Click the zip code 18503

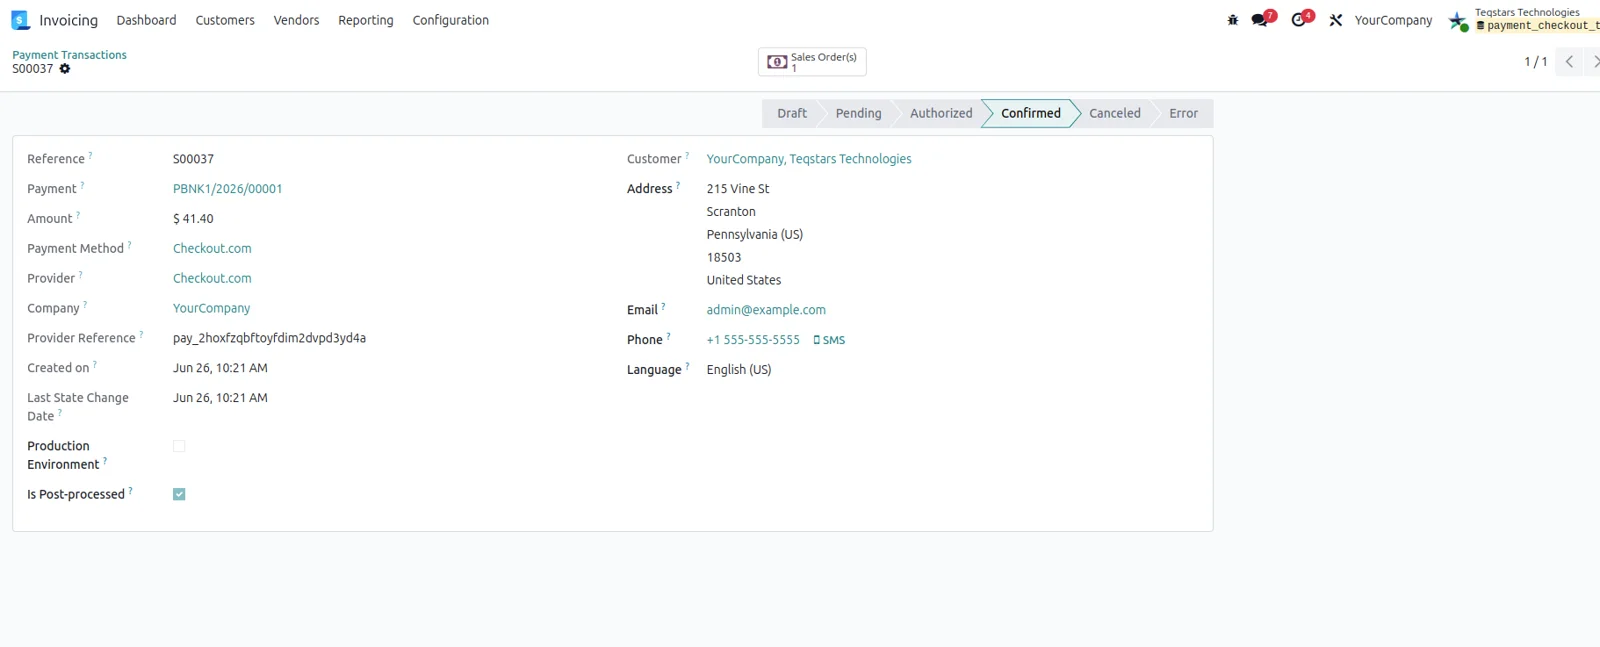(x=724, y=258)
